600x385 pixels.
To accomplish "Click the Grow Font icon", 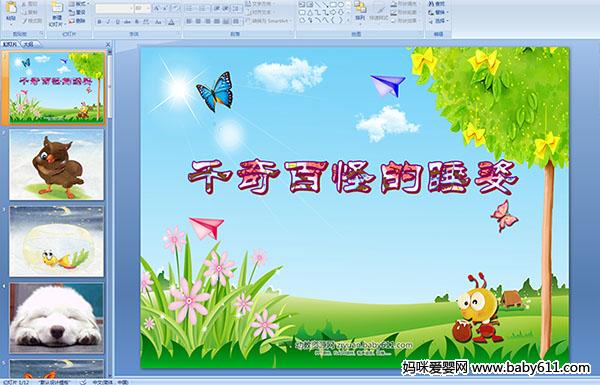I will click(157, 8).
